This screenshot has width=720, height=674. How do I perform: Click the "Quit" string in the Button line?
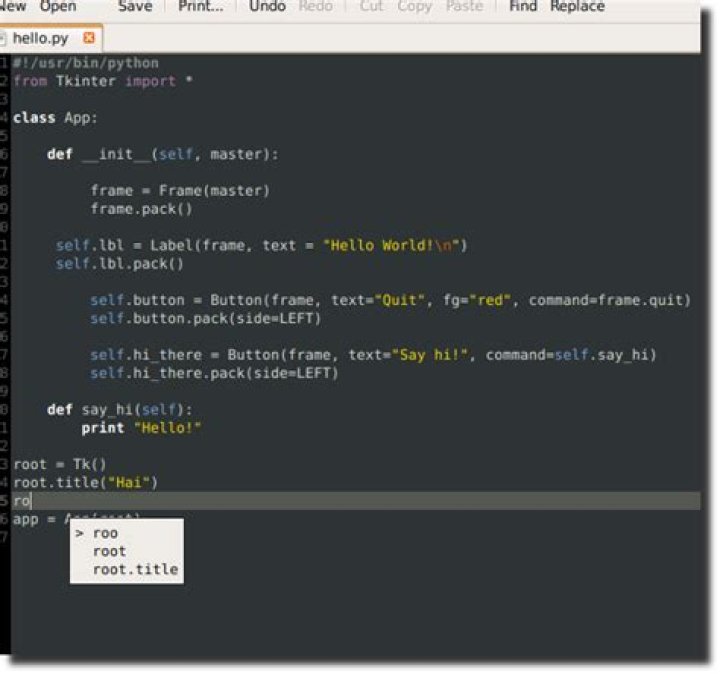tap(399, 300)
